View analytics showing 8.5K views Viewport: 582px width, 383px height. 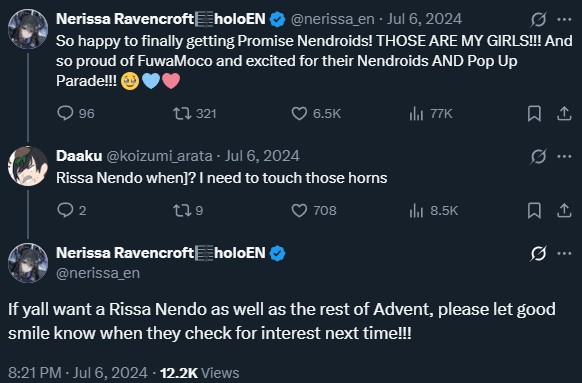(x=434, y=210)
